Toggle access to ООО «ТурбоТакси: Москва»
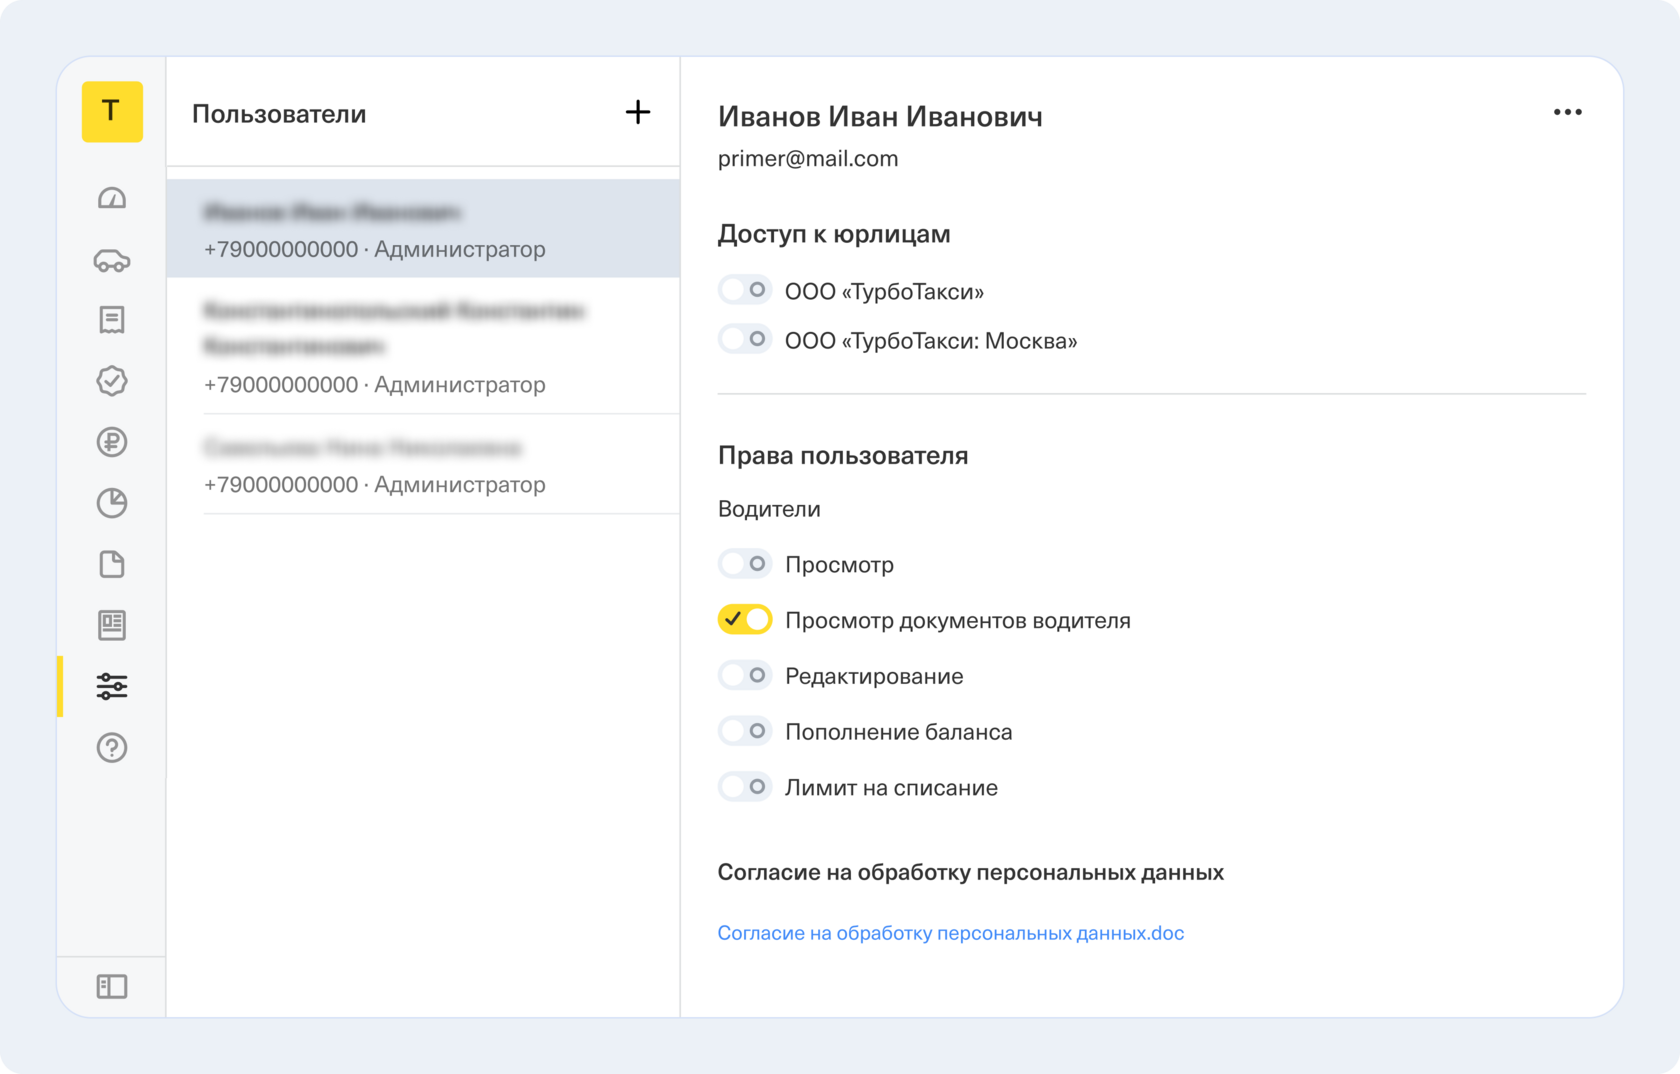This screenshot has height=1074, width=1680. coord(745,340)
